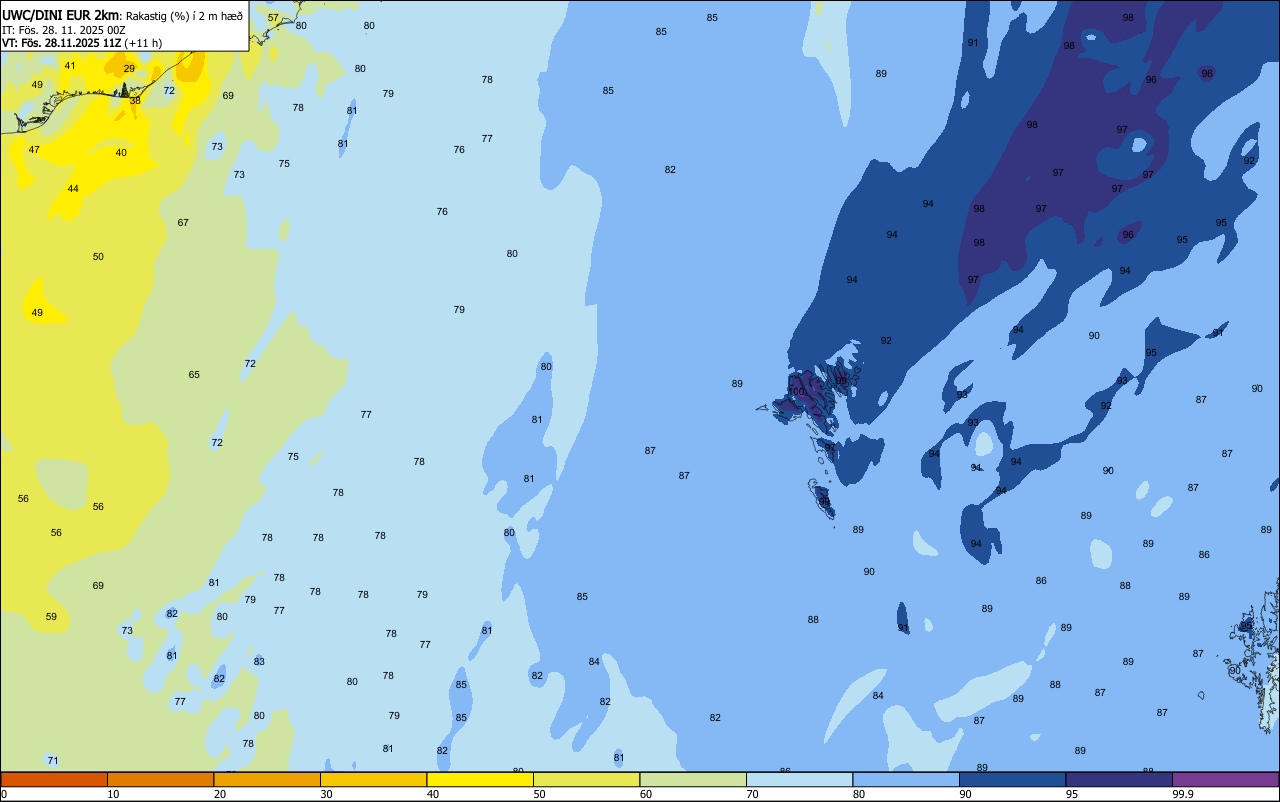Image resolution: width=1280 pixels, height=802 pixels.
Task: Select the 50–60 pale yellow legend swatch
Action: 586,779
